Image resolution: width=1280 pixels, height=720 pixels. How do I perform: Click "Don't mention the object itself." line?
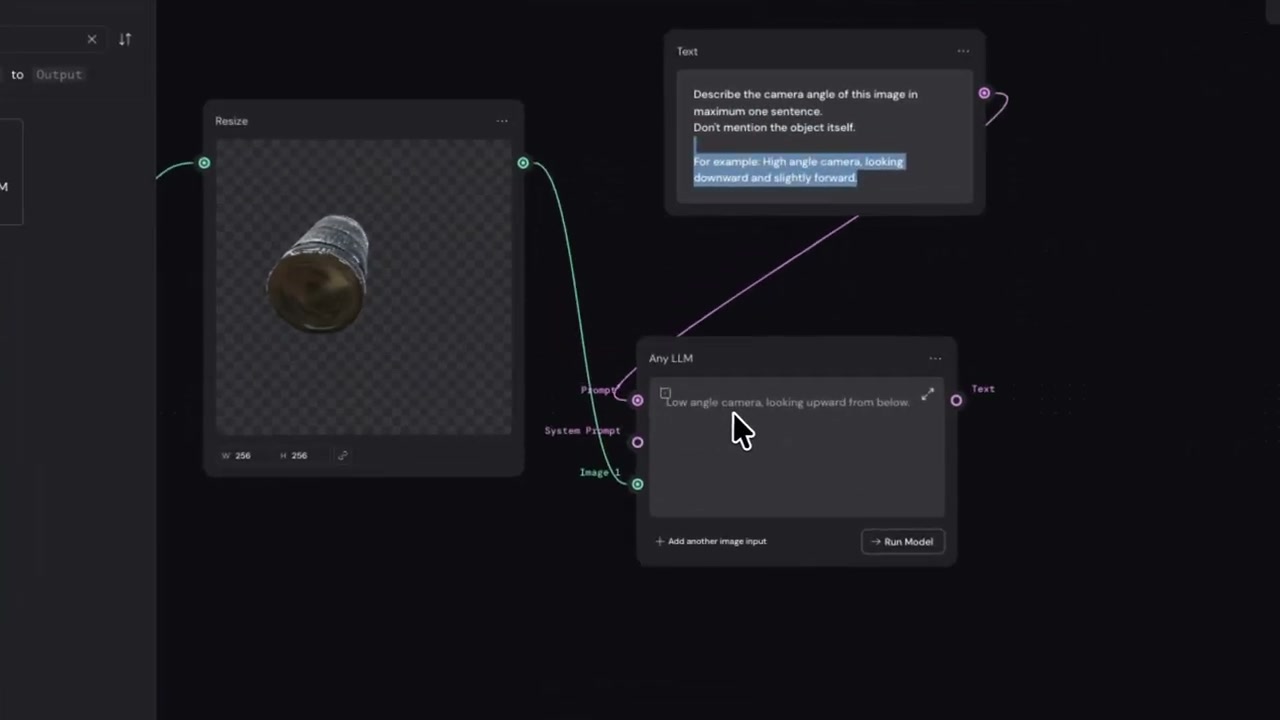774,127
